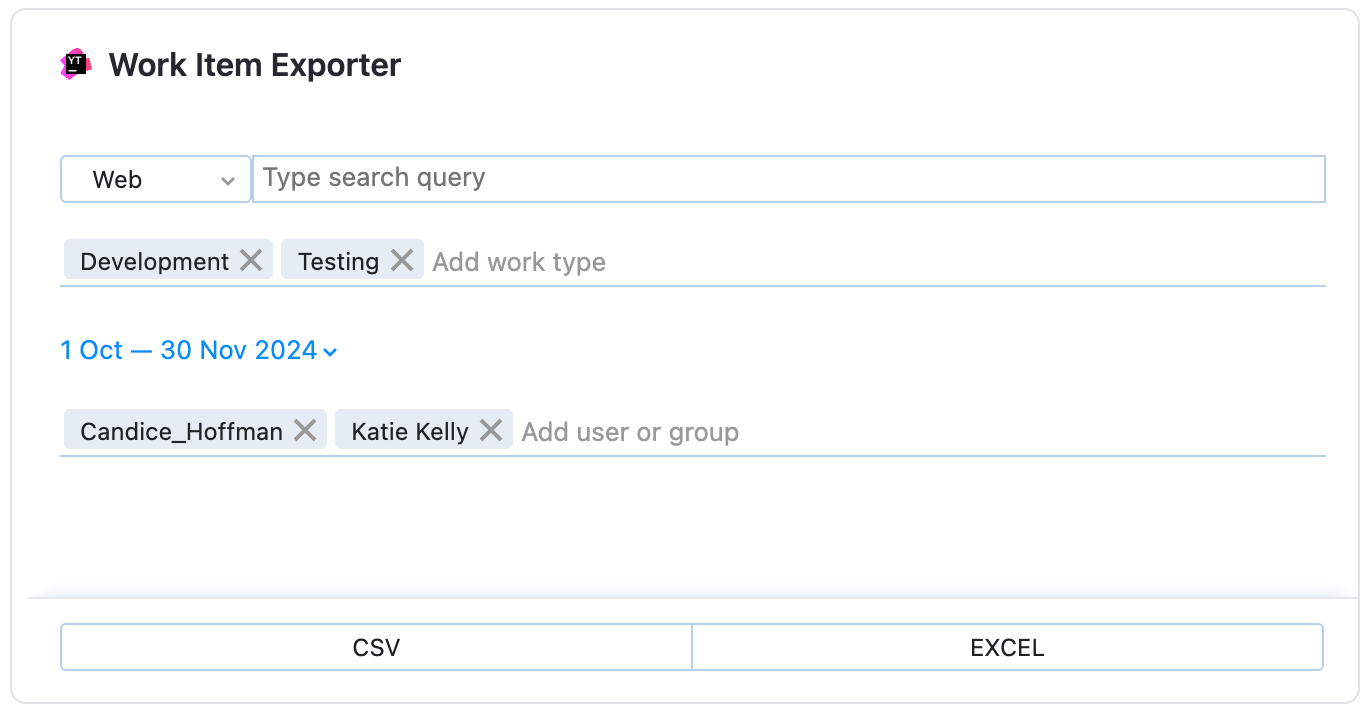This screenshot has width=1366, height=710.
Task: Click the Work Item Exporter title
Action: coord(255,64)
